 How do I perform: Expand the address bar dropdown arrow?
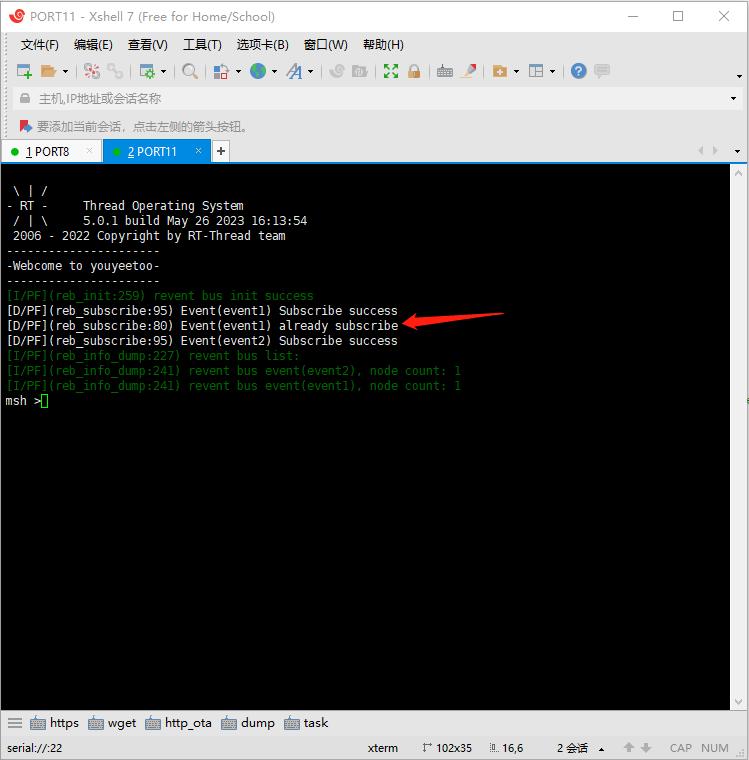pos(733,99)
